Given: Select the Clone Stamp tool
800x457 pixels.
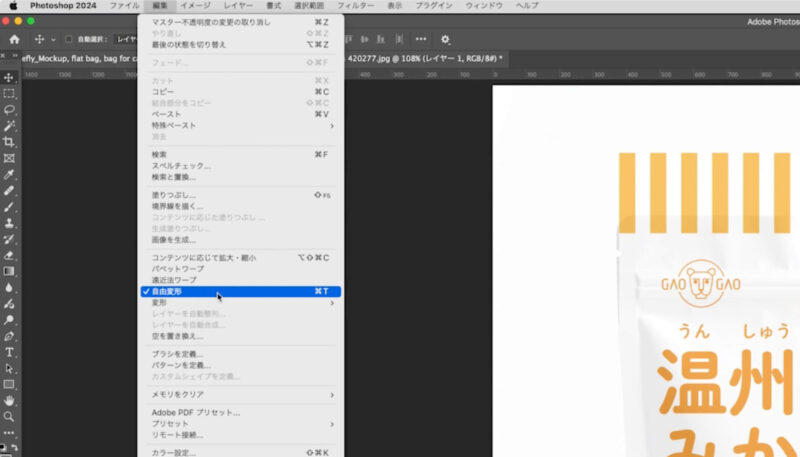Looking at the screenshot, I should (9, 223).
